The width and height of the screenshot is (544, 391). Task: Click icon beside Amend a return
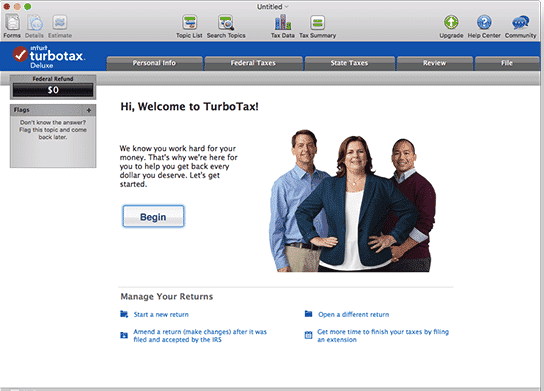(124, 335)
